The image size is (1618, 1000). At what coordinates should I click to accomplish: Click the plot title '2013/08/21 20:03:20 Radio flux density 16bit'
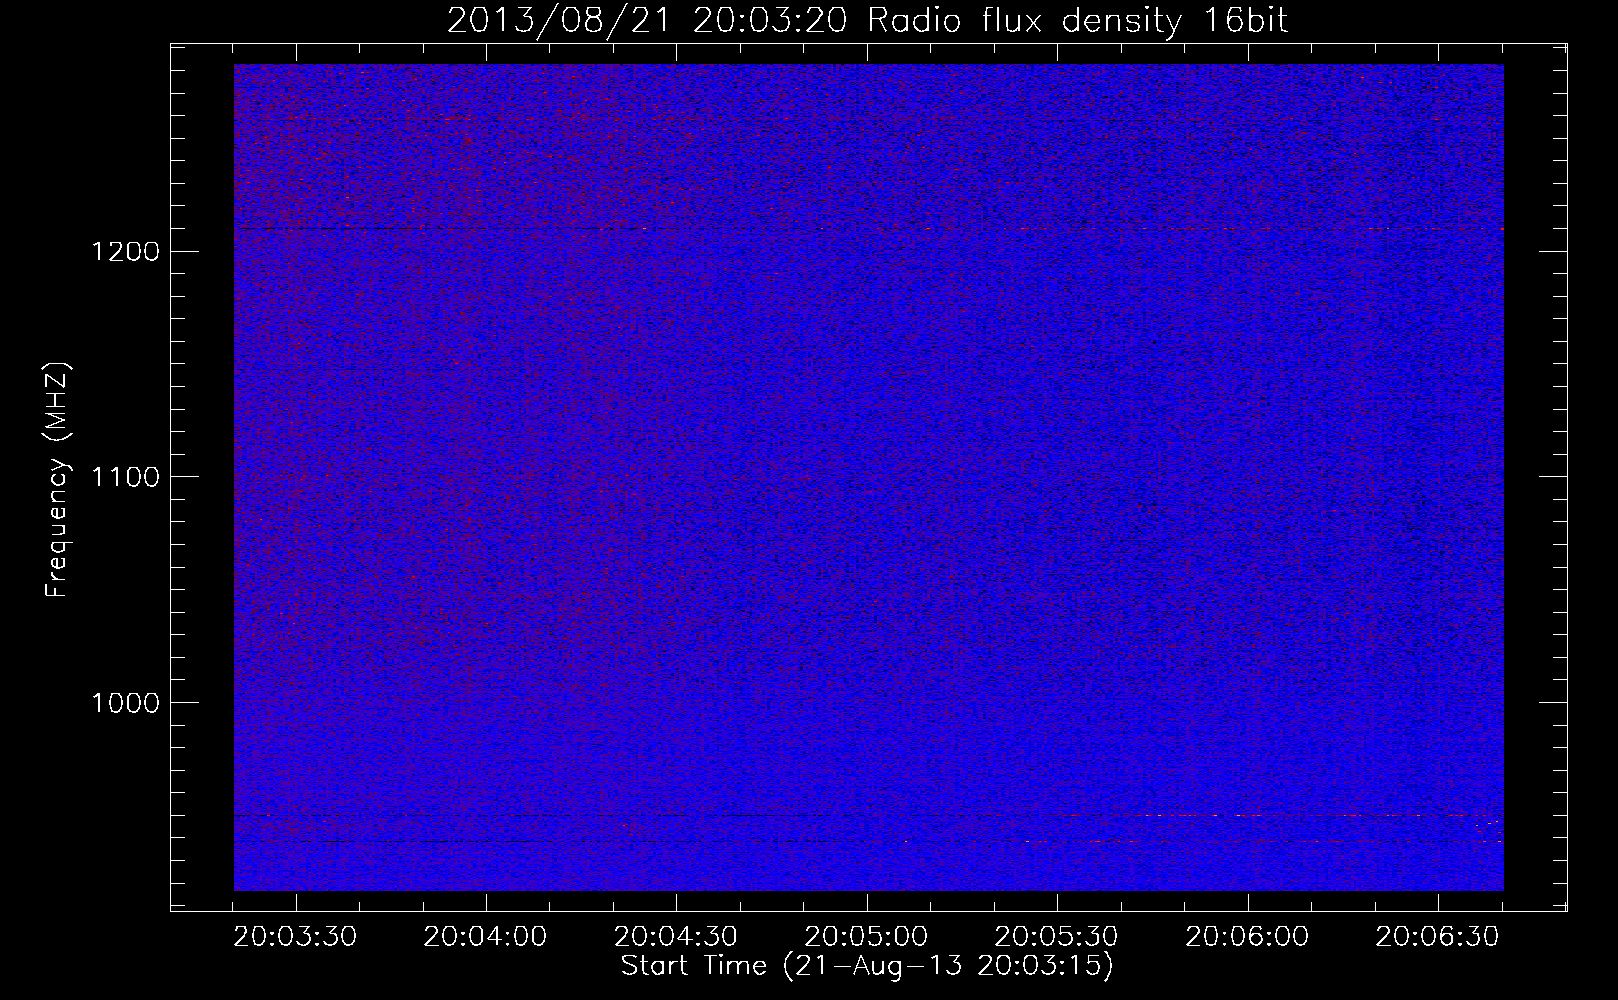tap(867, 21)
